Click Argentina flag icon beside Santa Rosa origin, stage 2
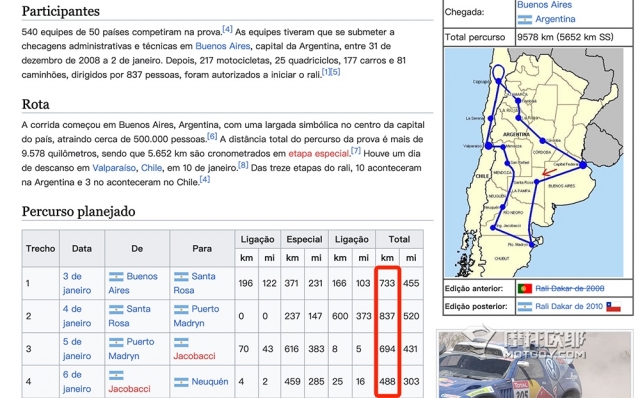640x398 pixels. click(116, 309)
